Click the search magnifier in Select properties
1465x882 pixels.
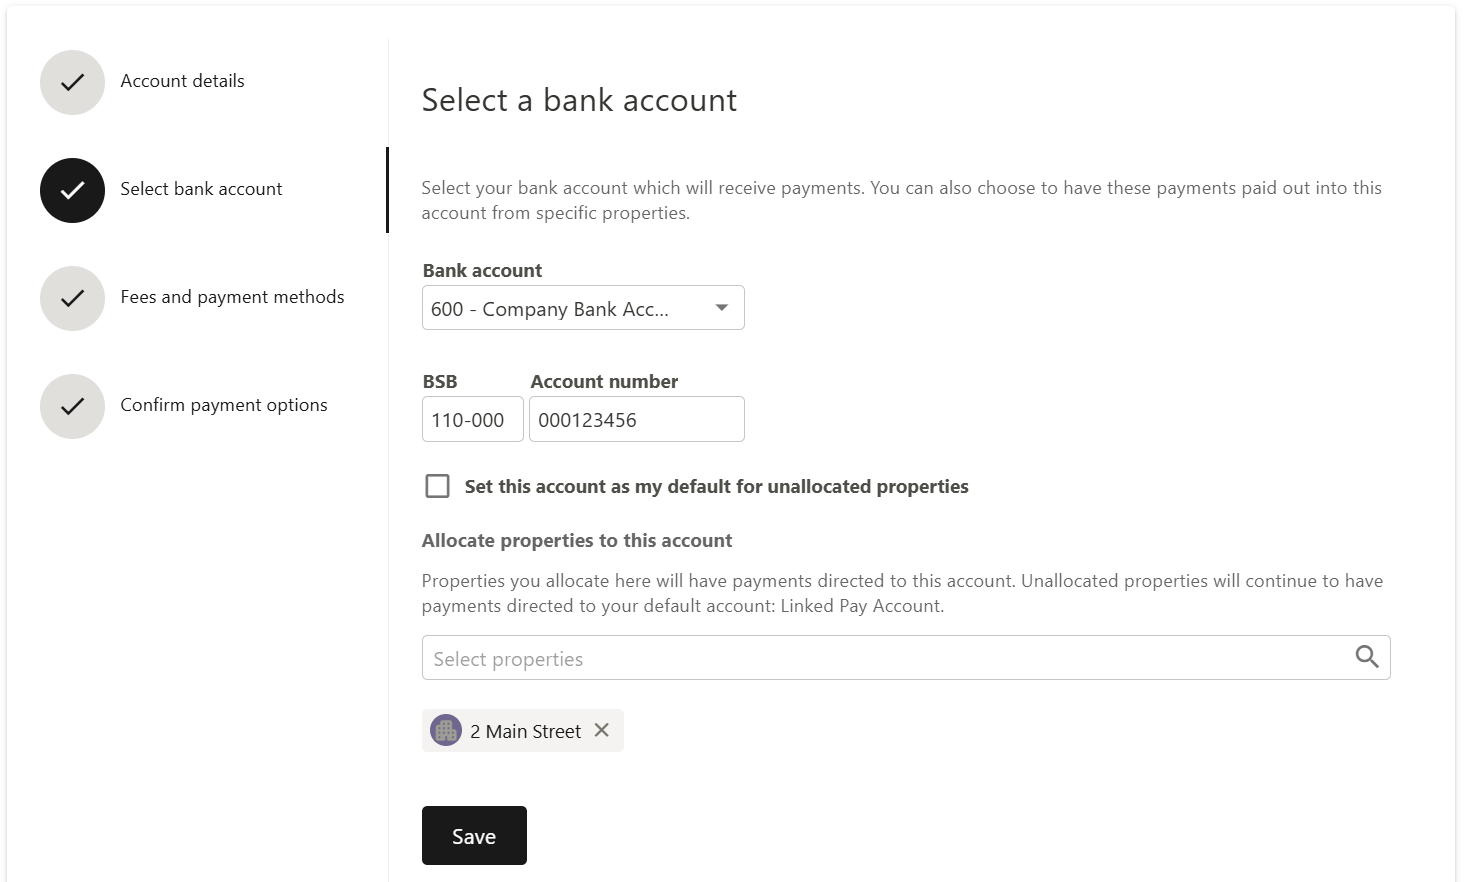click(1366, 657)
